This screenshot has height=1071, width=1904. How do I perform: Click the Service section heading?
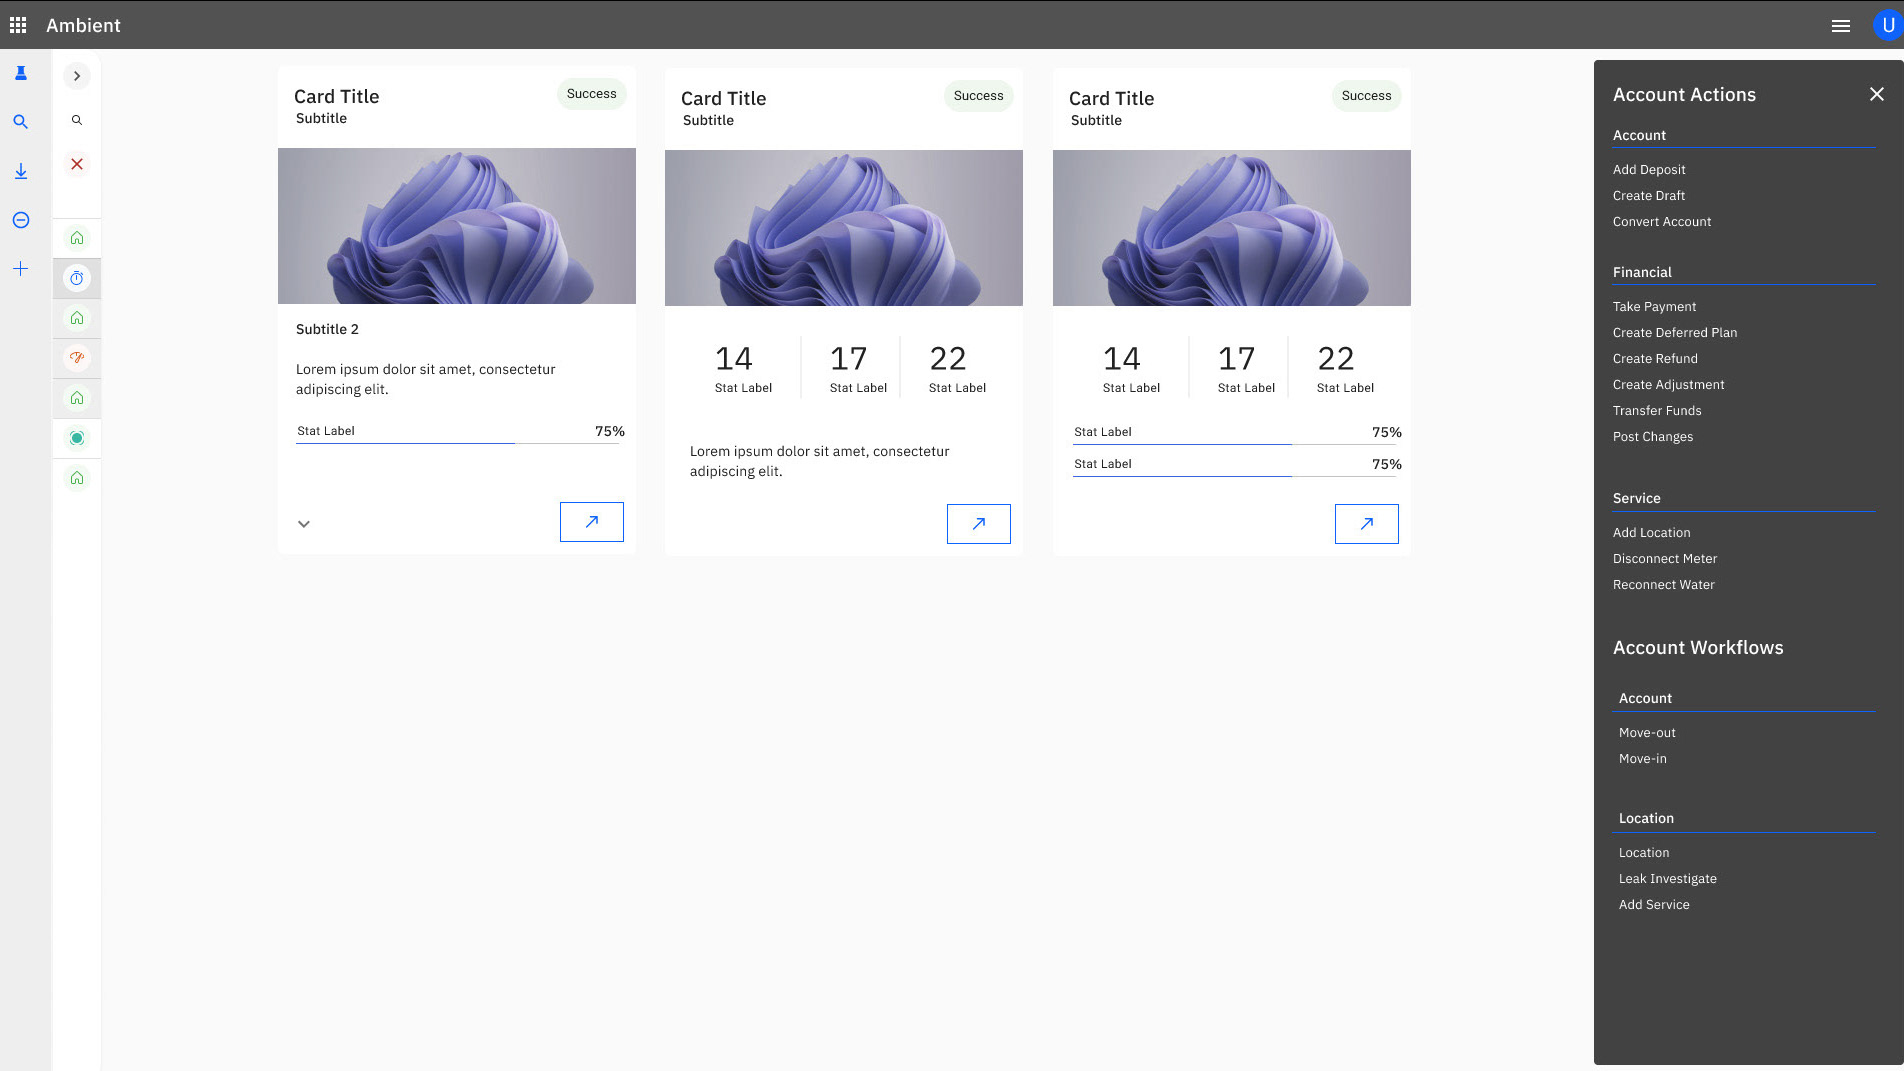1636,498
